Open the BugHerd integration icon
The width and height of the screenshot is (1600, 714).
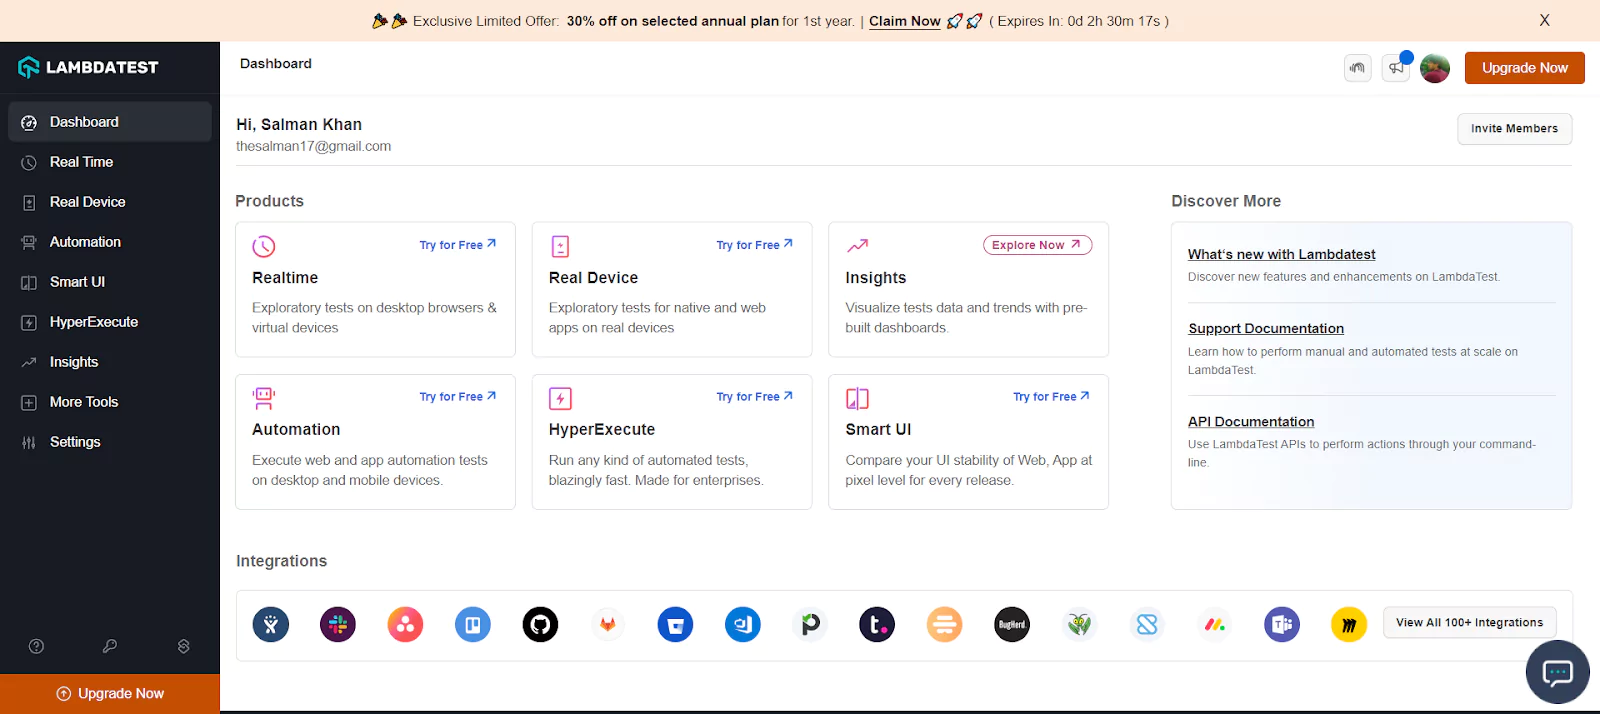(x=1012, y=625)
